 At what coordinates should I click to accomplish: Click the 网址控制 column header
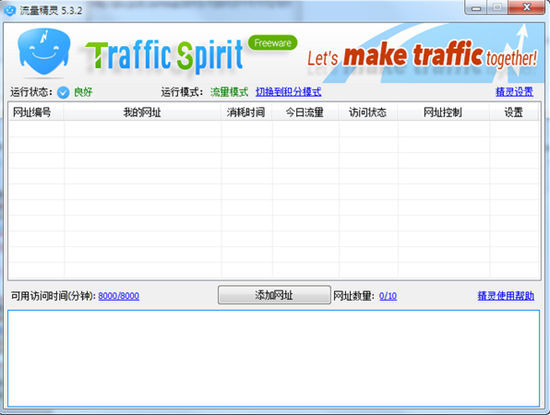click(443, 112)
